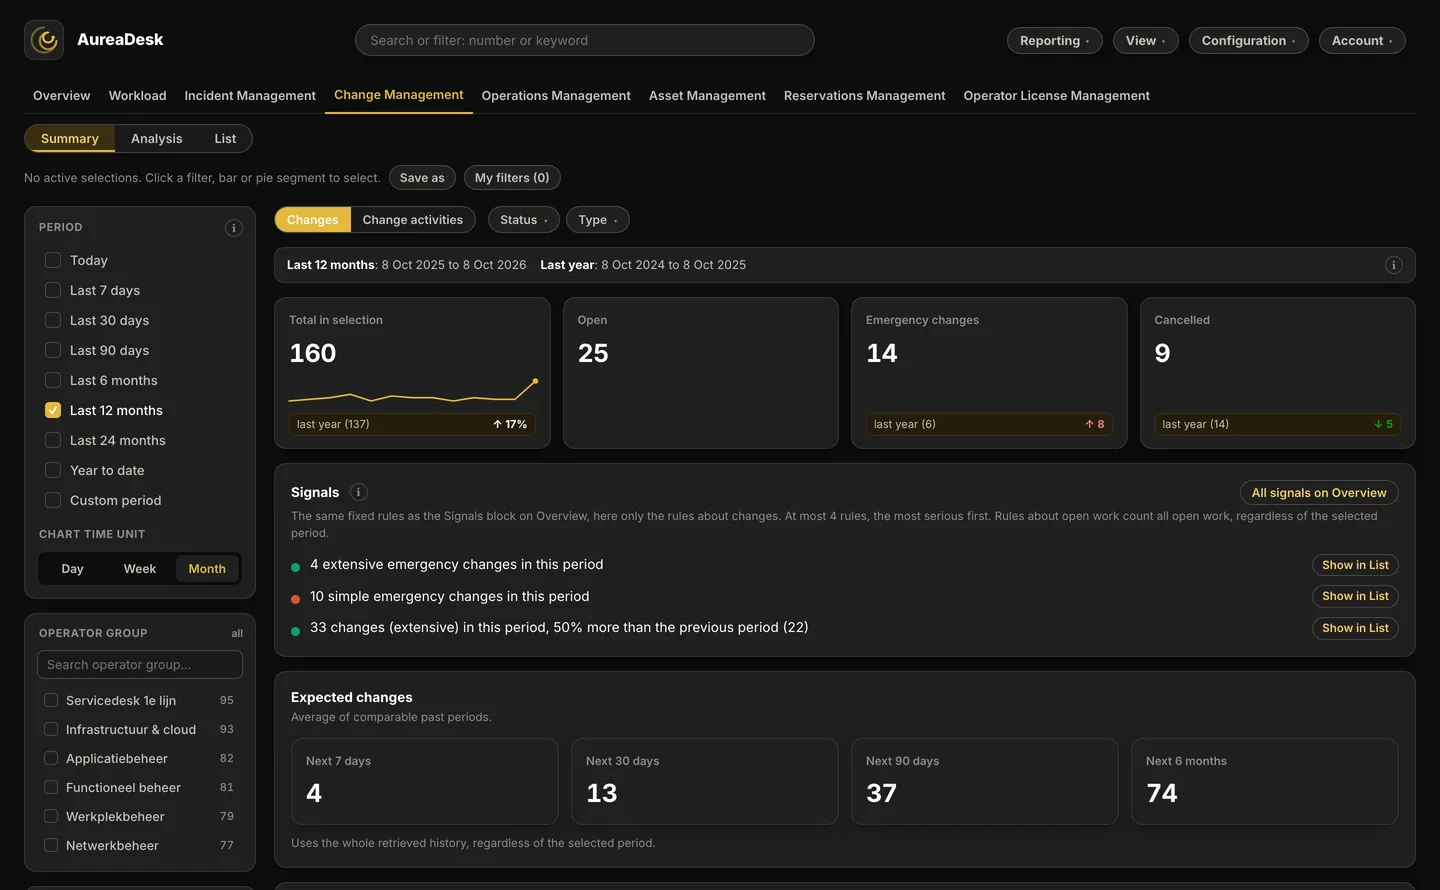Focus the global search or filter field
This screenshot has height=890, width=1440.
[x=584, y=40]
